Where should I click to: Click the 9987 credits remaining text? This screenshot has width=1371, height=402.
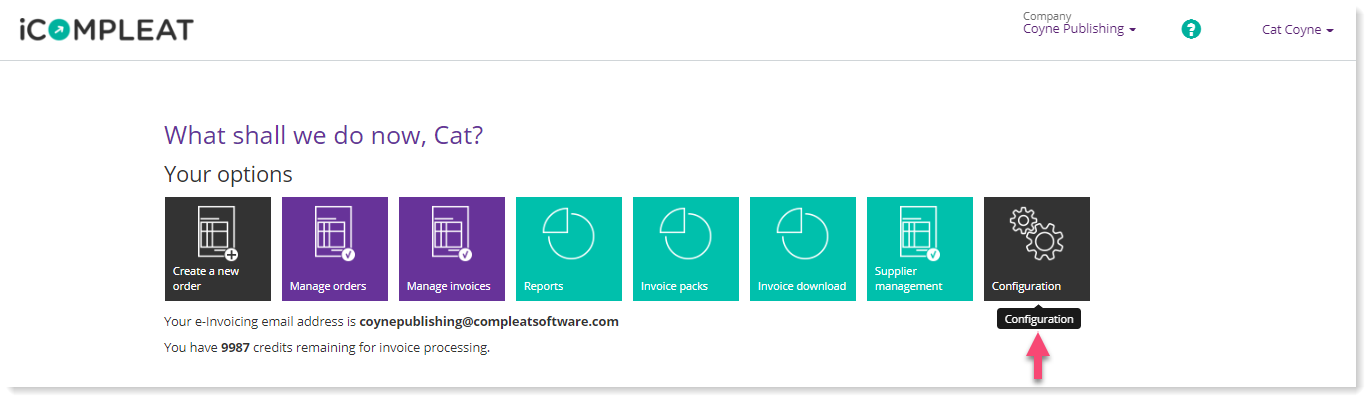click(x=327, y=348)
